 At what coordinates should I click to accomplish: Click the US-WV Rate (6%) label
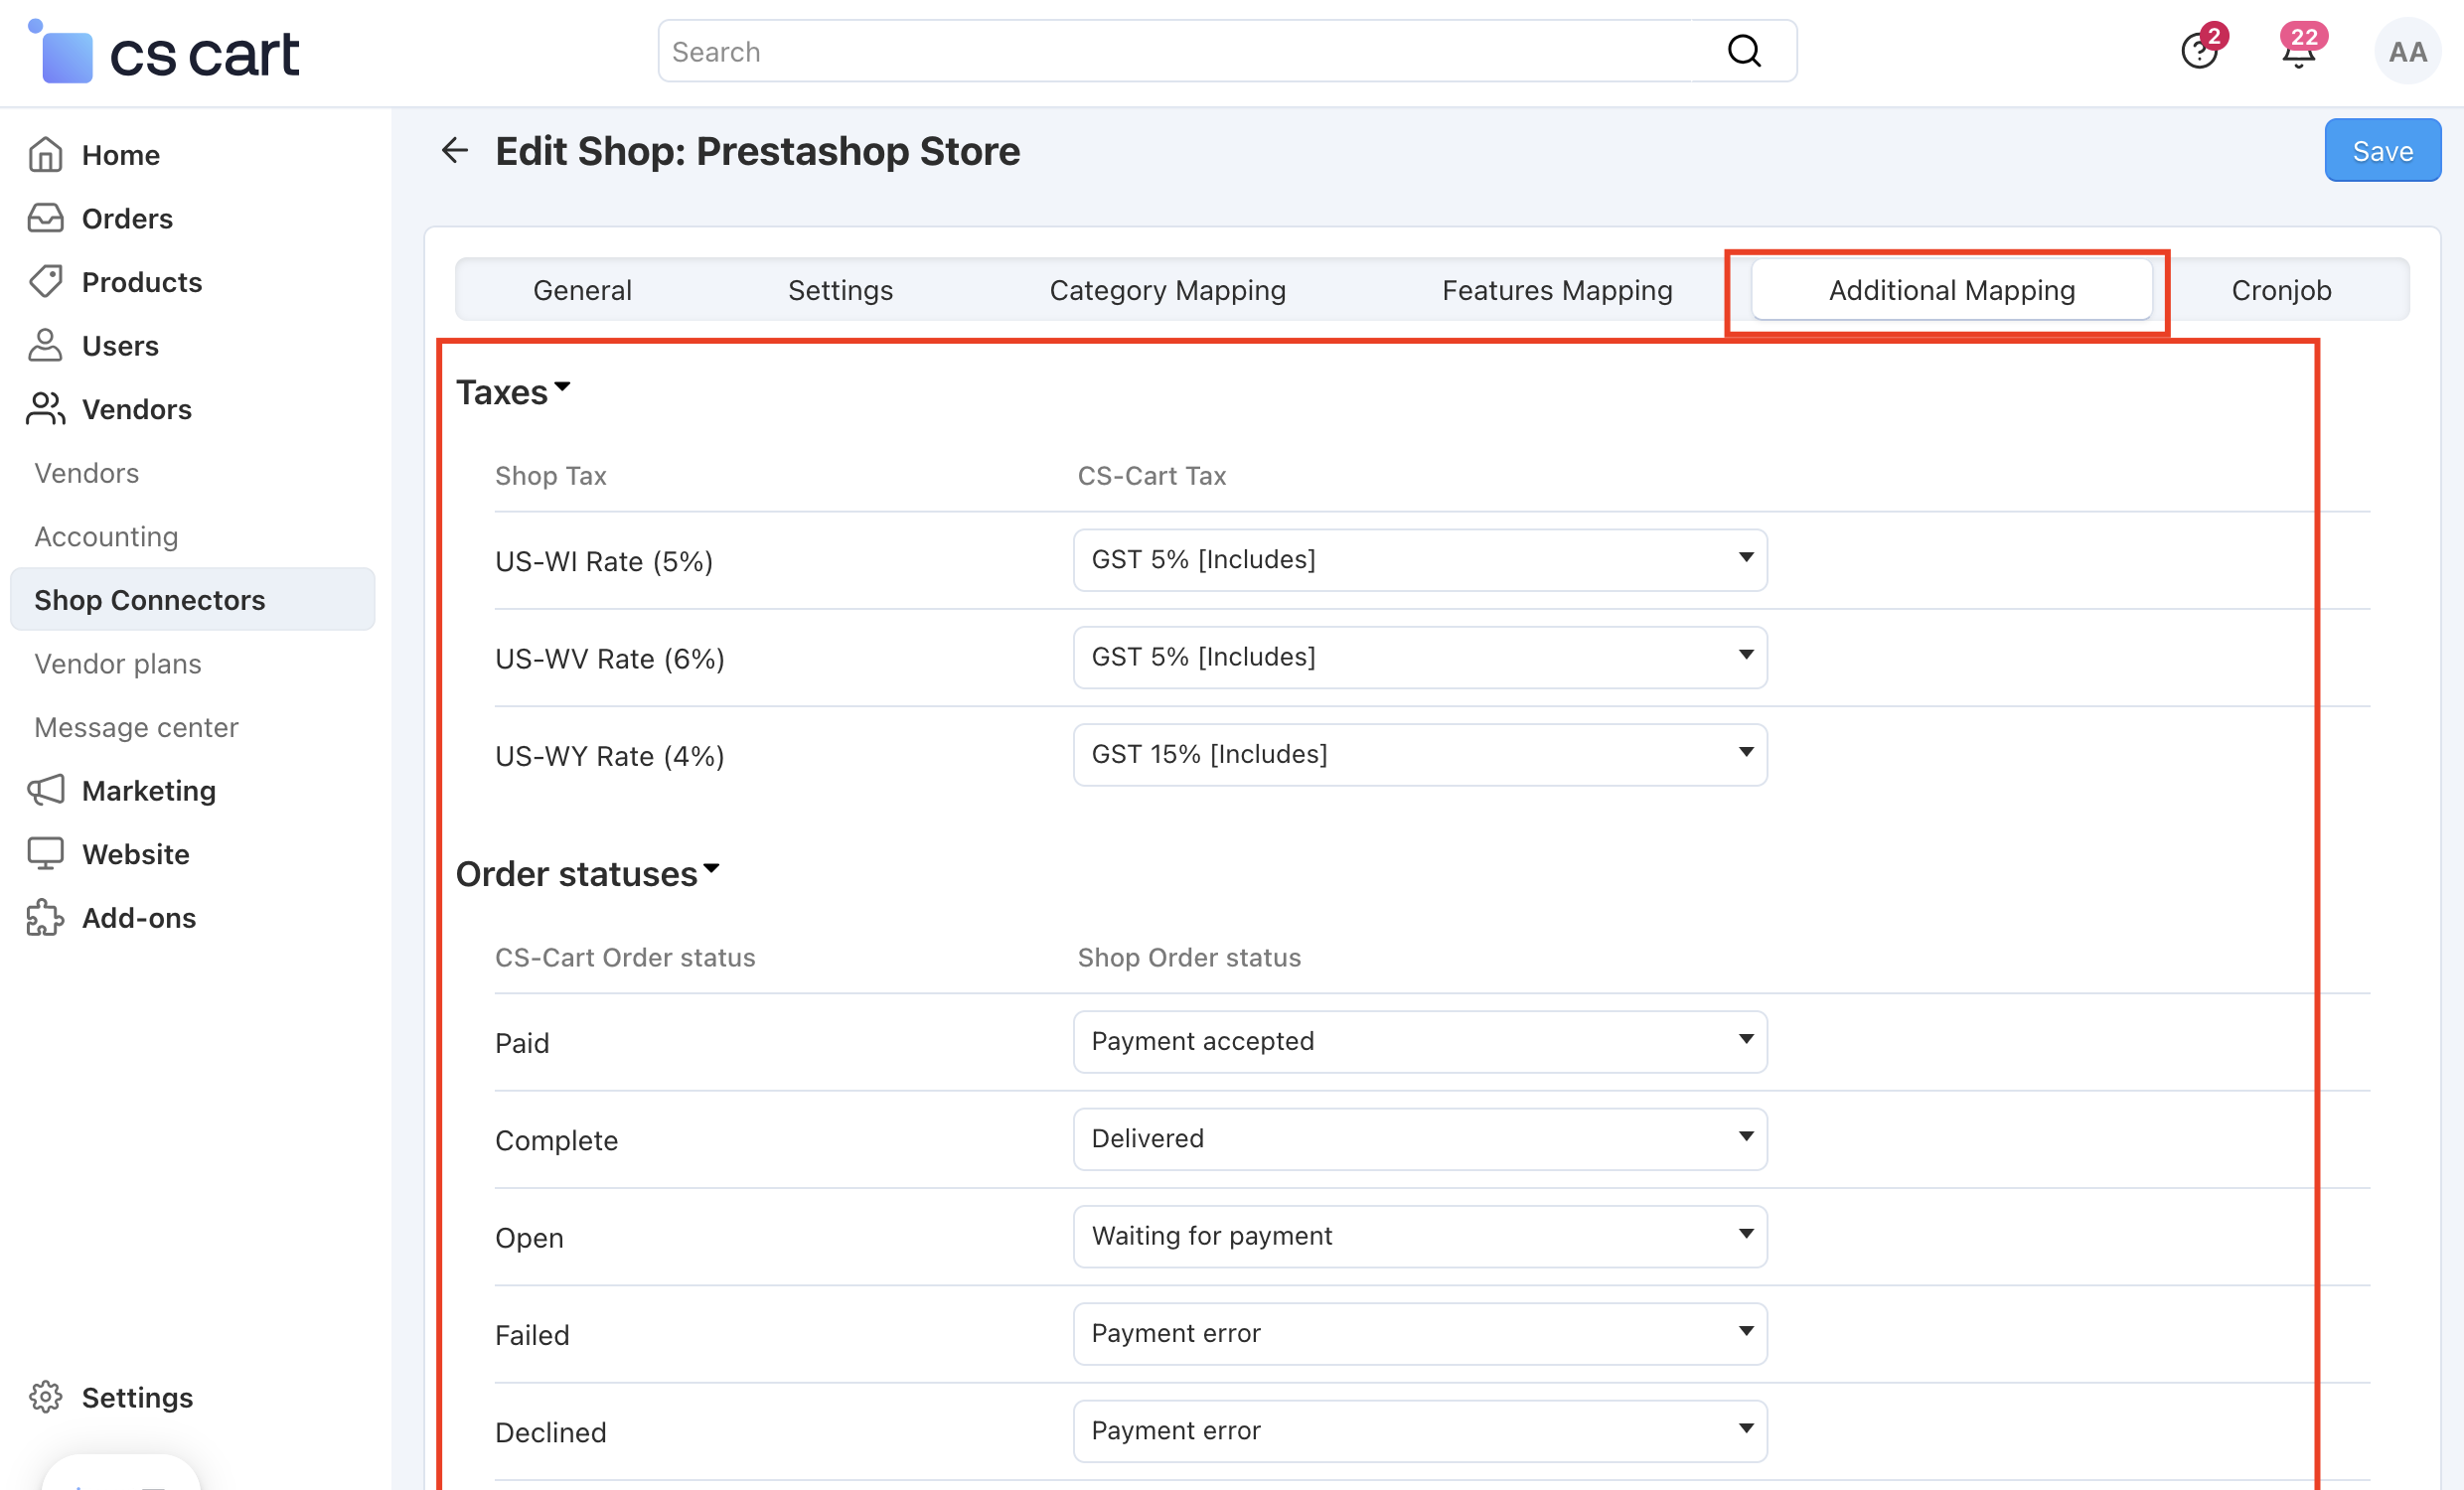(610, 658)
